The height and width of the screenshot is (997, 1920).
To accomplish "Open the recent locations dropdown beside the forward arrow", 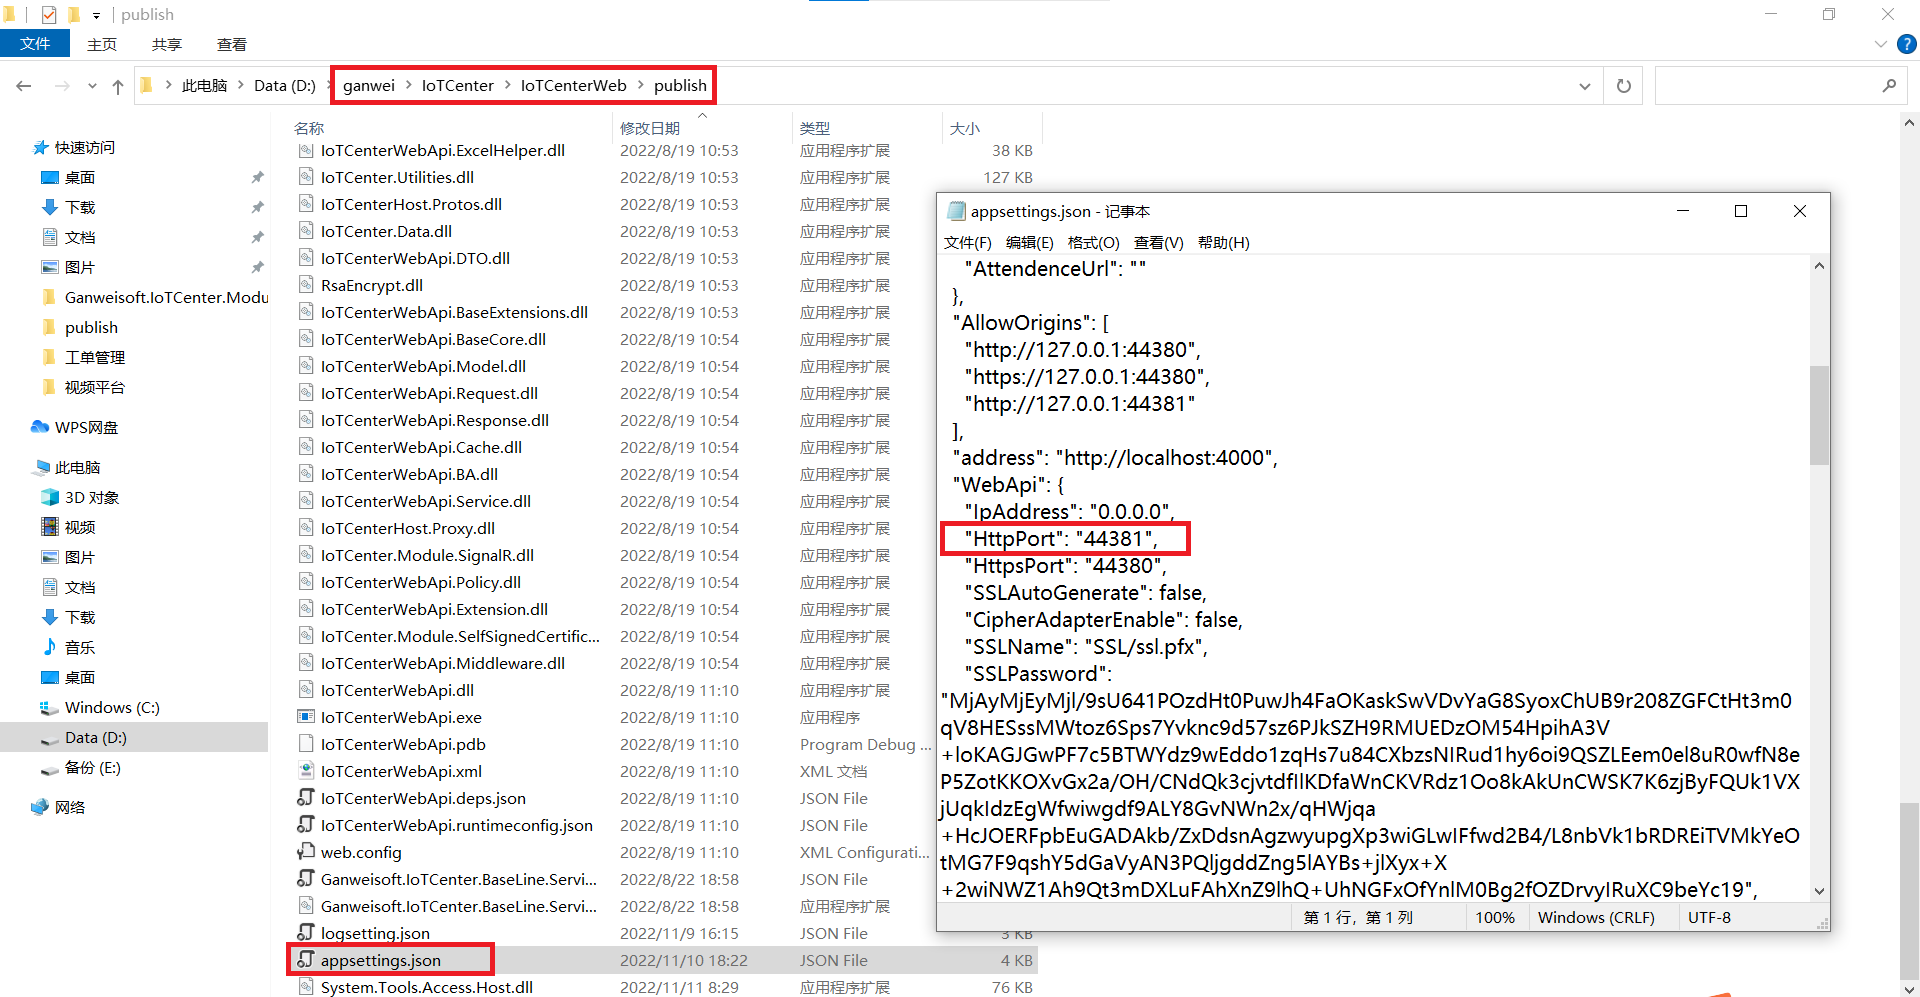I will pos(92,86).
